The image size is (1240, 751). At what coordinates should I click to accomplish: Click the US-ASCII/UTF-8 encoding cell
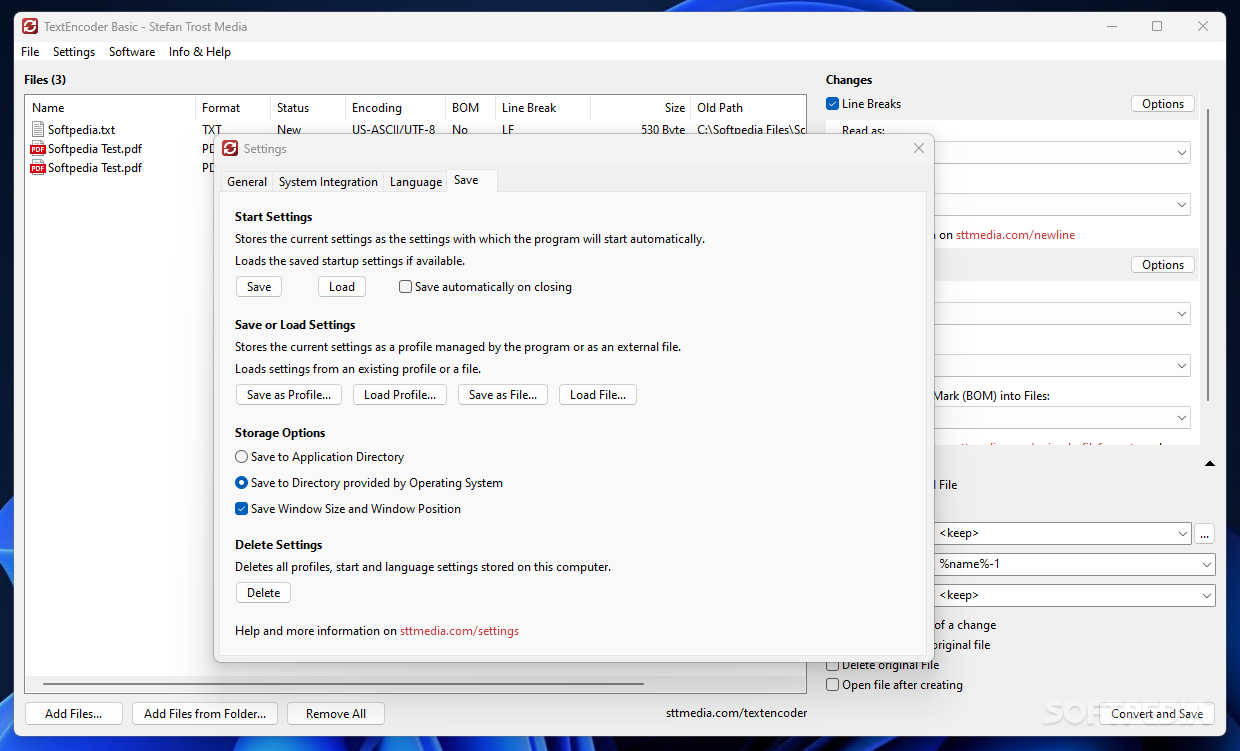[393, 130]
